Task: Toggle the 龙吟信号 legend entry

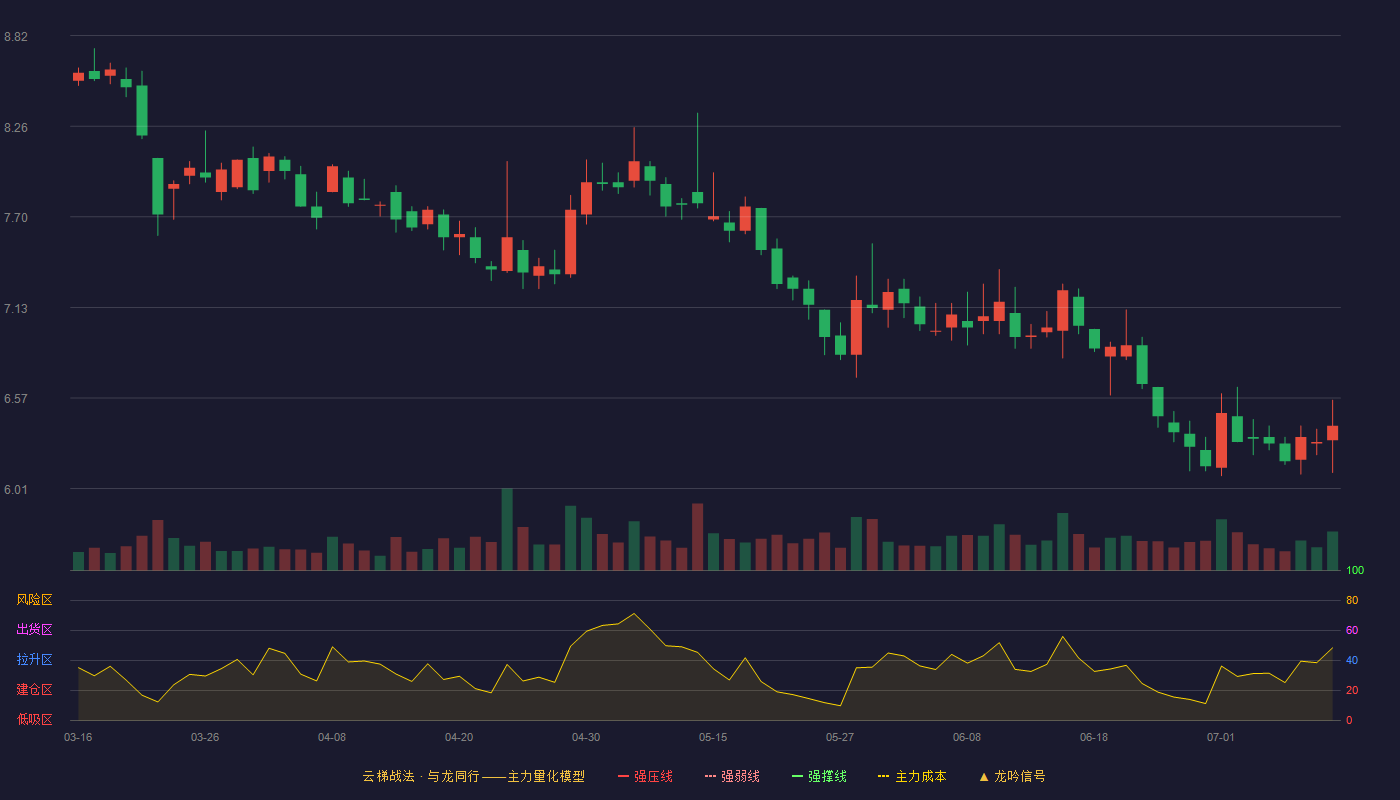Action: point(1012,776)
